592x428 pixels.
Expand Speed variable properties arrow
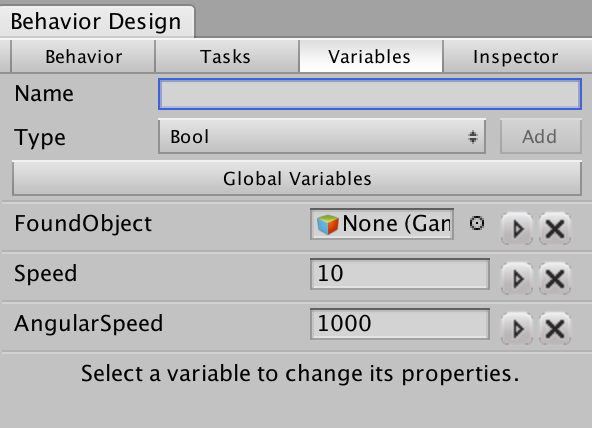pos(517,279)
